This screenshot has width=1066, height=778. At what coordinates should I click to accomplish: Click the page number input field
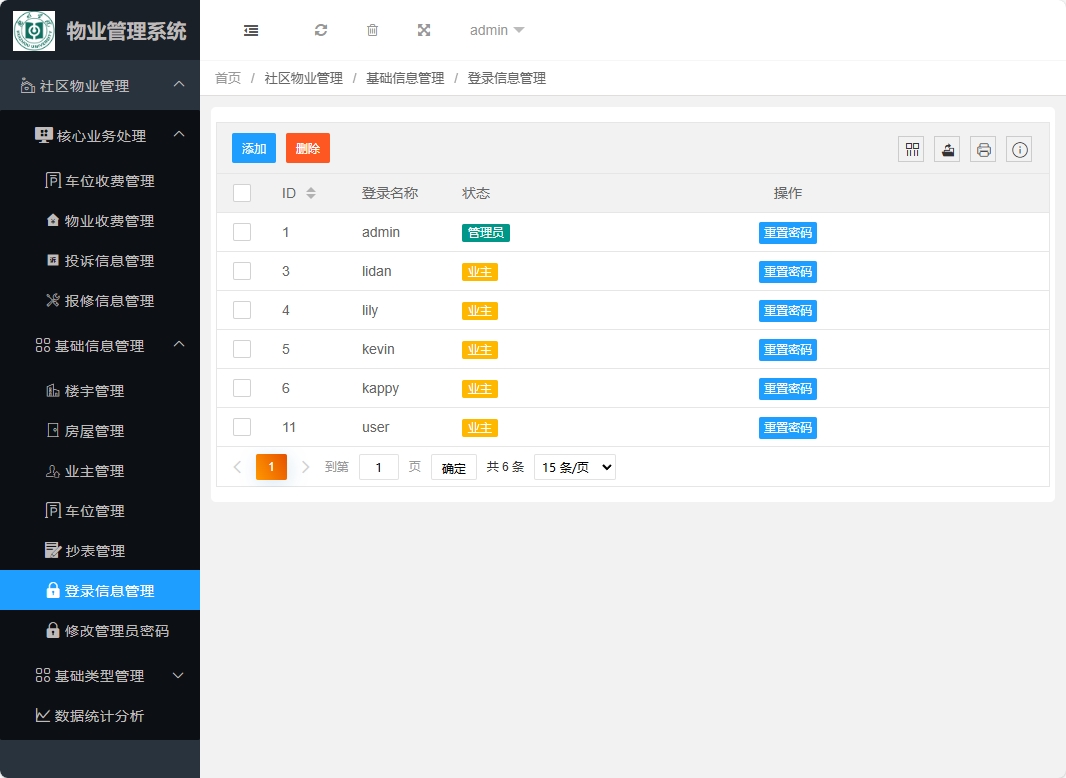click(x=378, y=466)
